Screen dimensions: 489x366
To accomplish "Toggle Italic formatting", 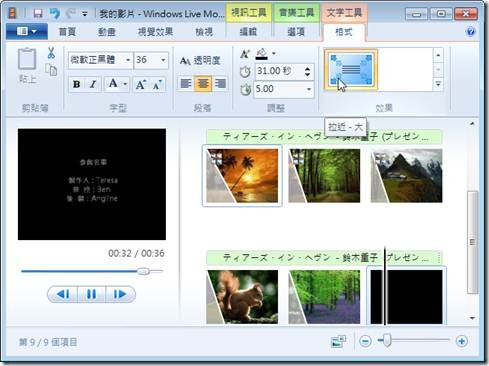I will coord(93,84).
